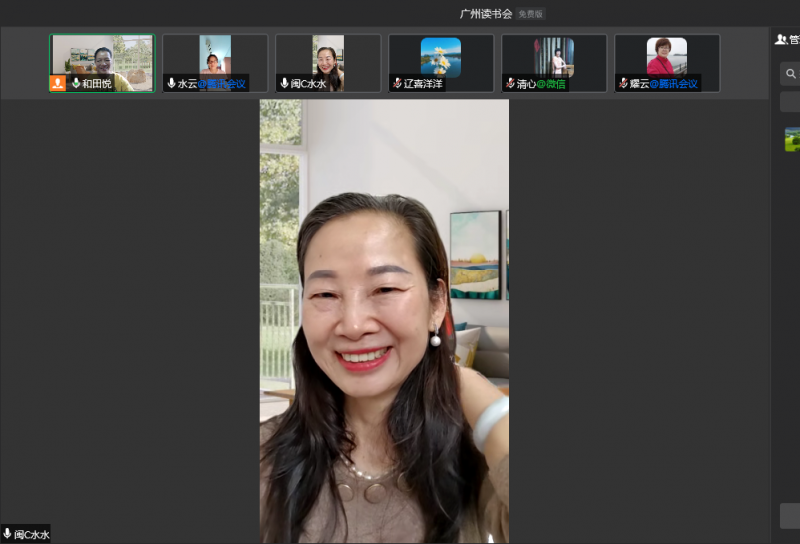Viewport: 800px width, 544px height.
Task: Click the large main speaker video
Action: (384, 320)
